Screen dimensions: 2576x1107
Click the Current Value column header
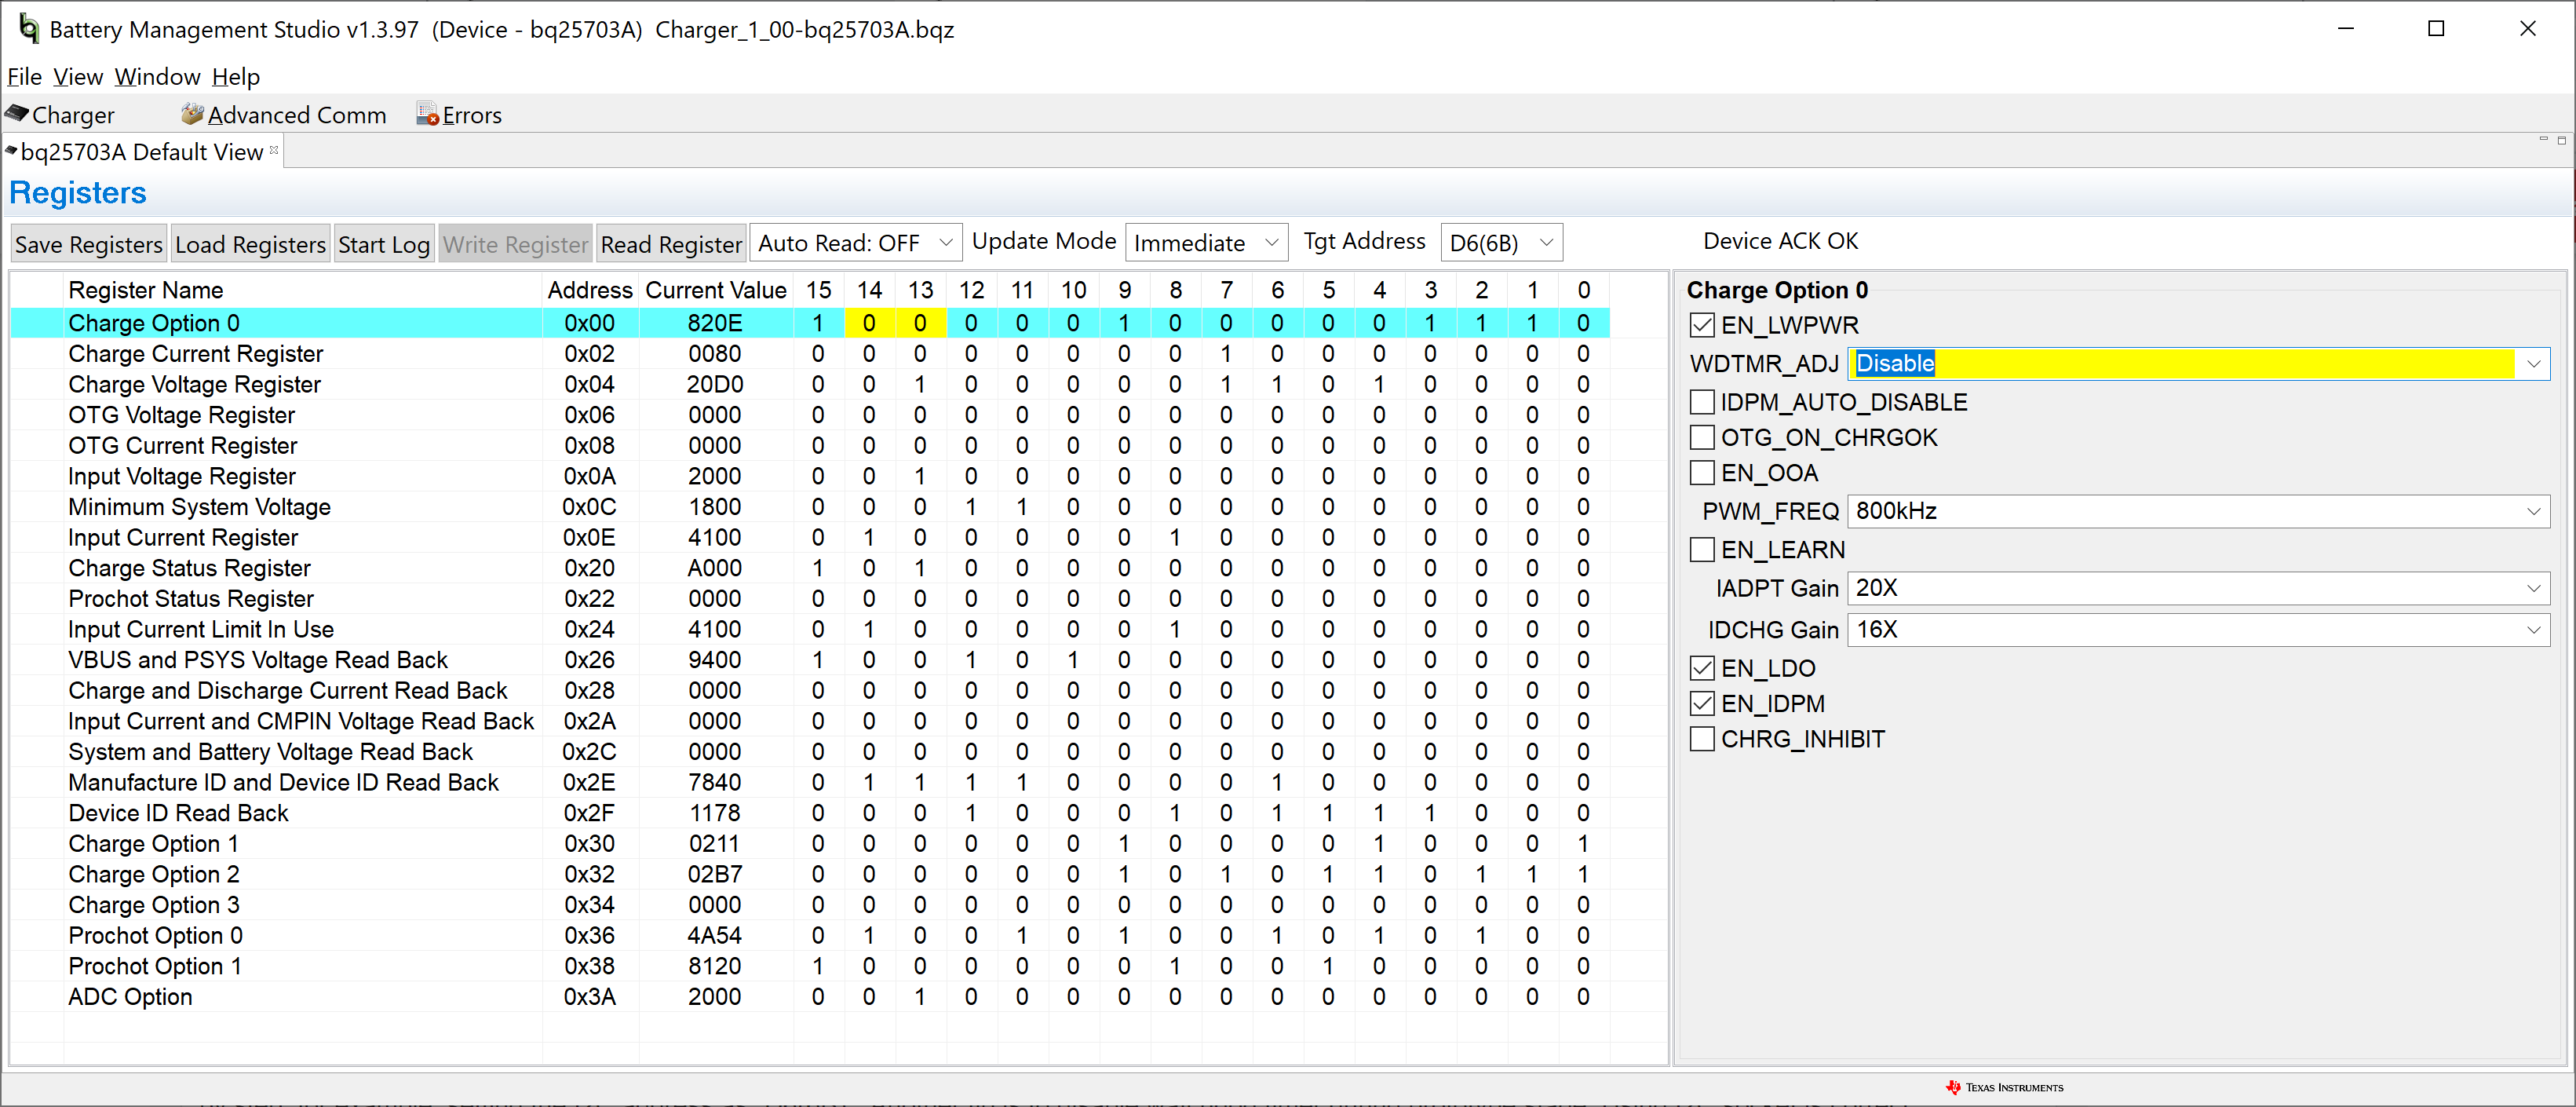(716, 290)
